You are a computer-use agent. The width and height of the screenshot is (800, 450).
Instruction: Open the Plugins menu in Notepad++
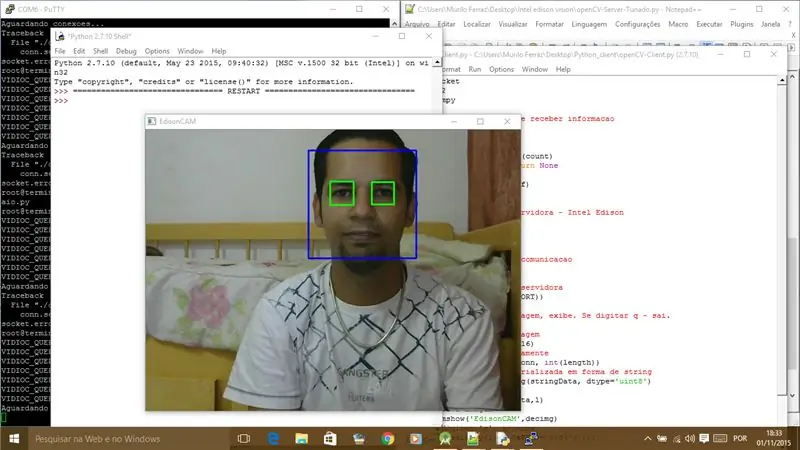[x=741, y=24]
